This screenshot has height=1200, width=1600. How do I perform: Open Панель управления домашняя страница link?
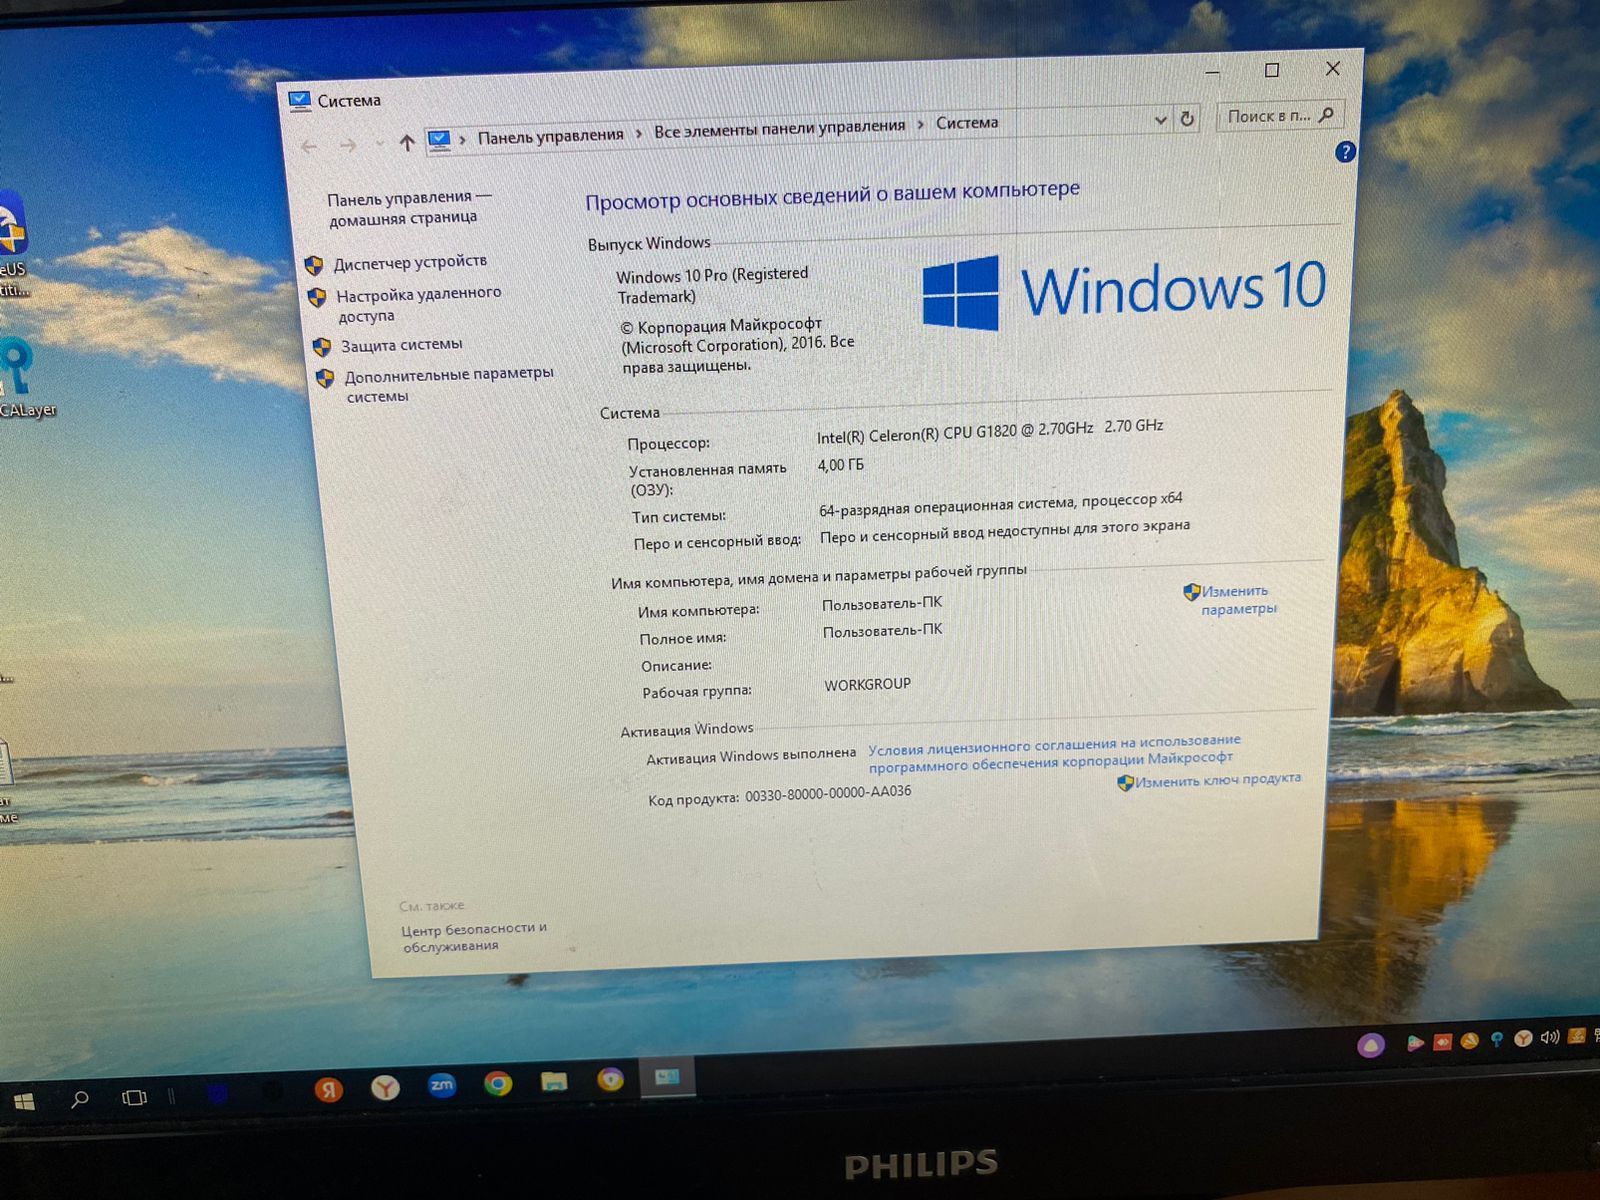408,208
